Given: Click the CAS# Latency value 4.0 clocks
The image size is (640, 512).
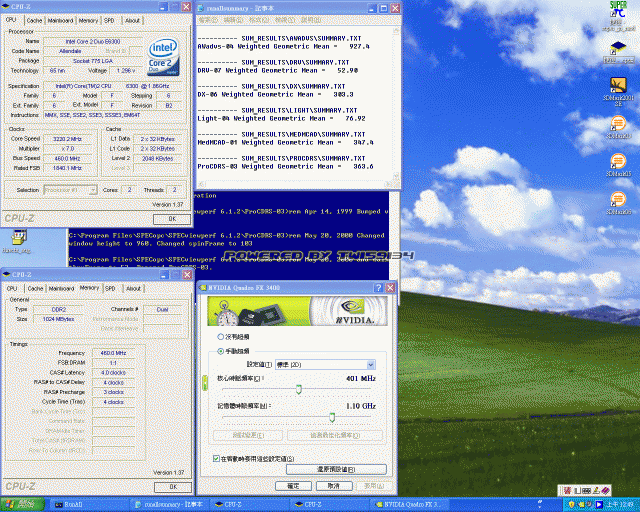Looking at the screenshot, I should coord(113,373).
